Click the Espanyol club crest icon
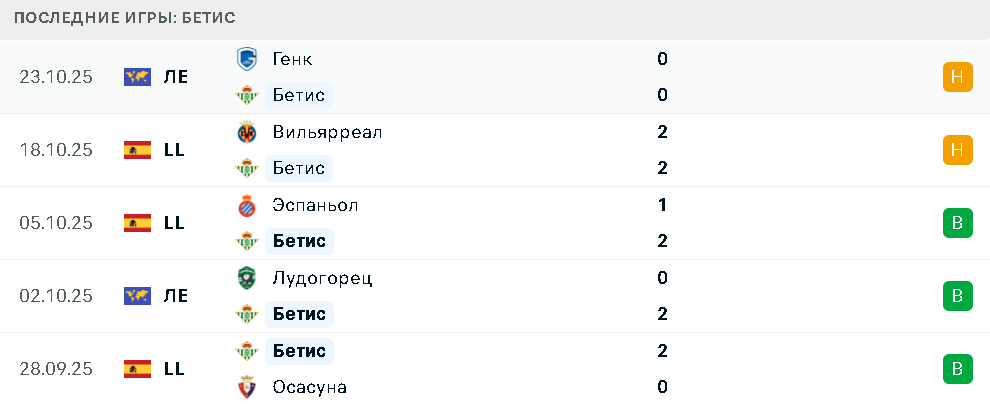The image size is (990, 404). pyautogui.click(x=246, y=205)
